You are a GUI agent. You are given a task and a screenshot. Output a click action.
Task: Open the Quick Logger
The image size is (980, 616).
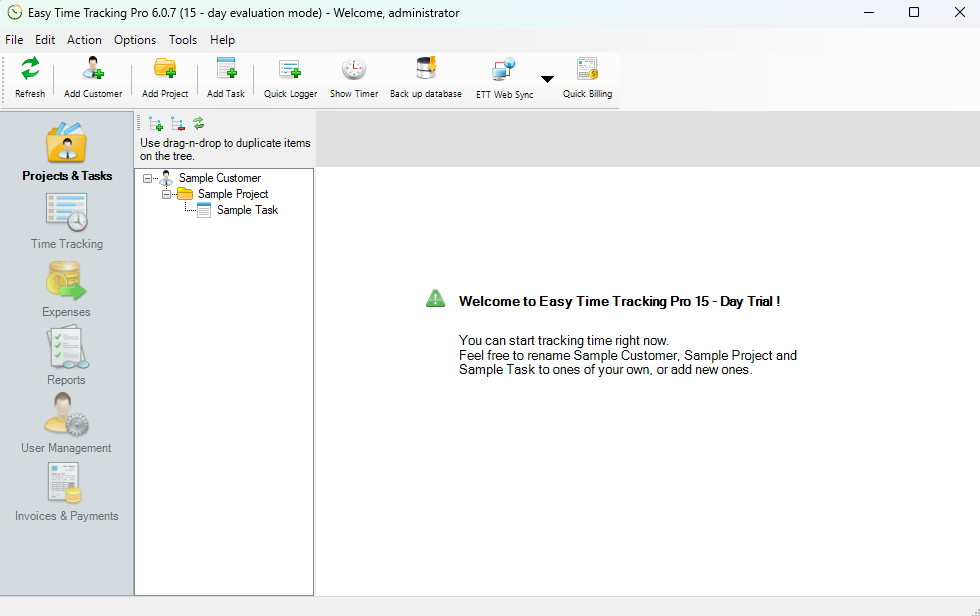pos(290,77)
